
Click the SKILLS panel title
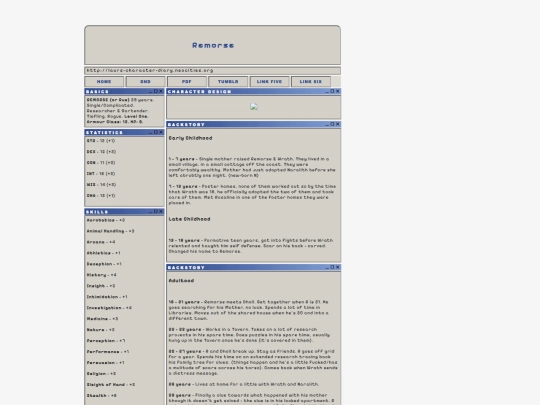tap(97, 212)
